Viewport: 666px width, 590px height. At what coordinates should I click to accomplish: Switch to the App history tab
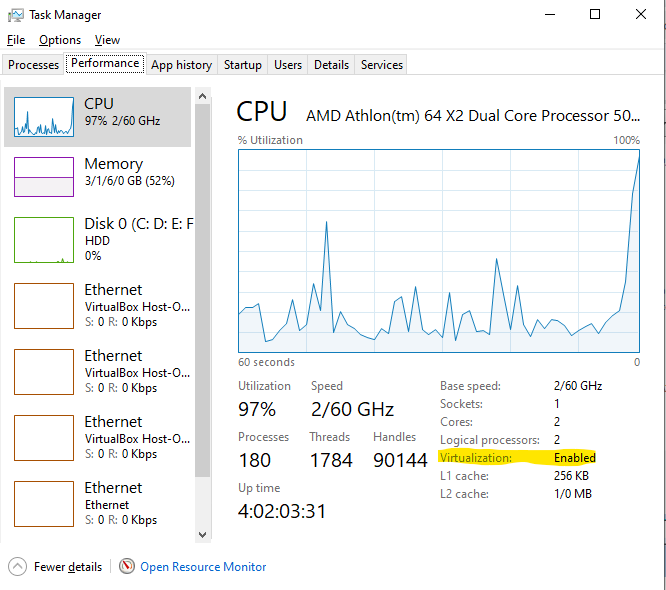(181, 65)
